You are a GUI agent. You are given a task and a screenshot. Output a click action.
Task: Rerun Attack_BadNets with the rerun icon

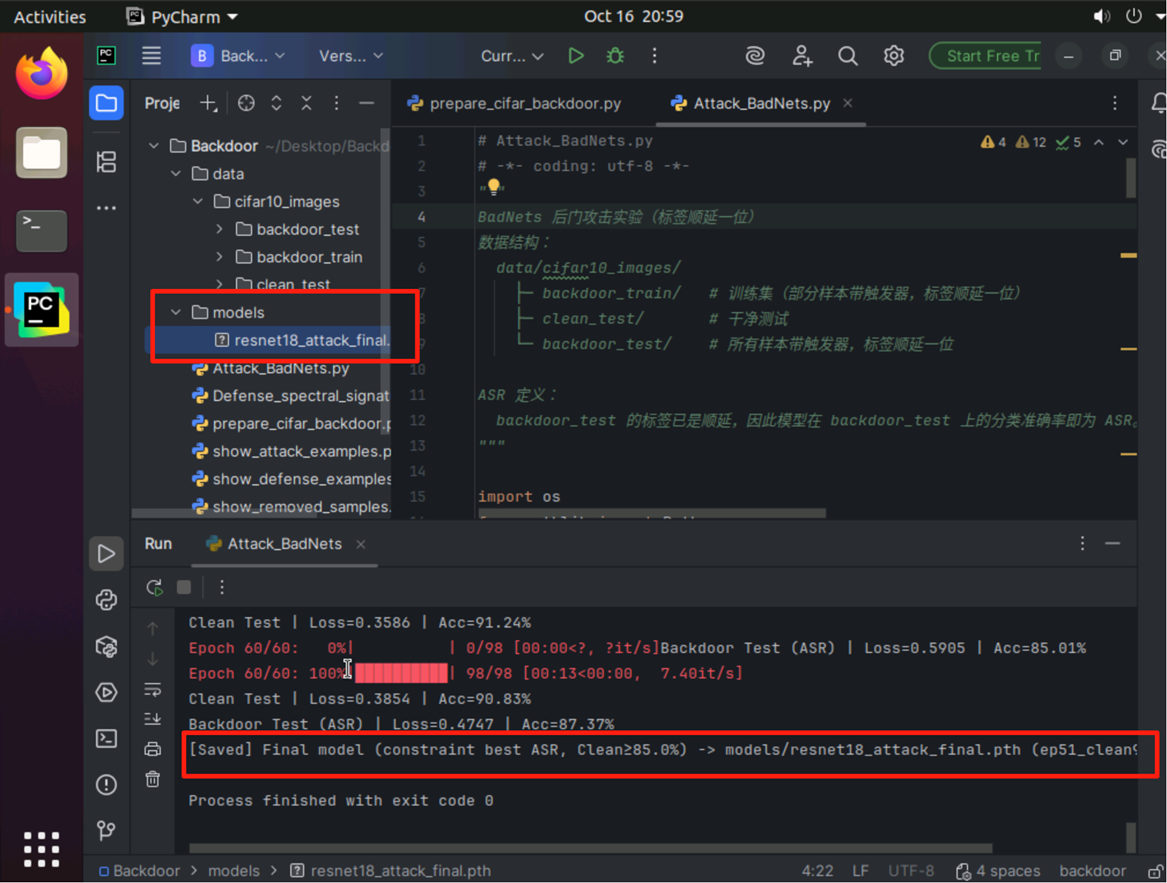tap(154, 588)
